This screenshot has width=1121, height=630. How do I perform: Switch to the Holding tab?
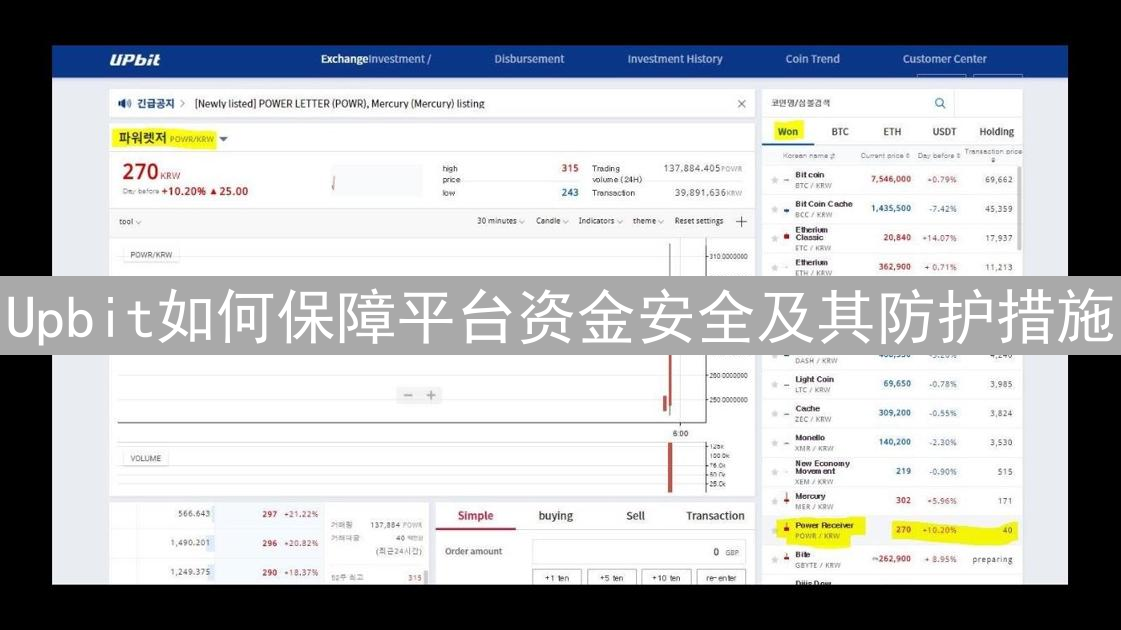pyautogui.click(x=997, y=132)
